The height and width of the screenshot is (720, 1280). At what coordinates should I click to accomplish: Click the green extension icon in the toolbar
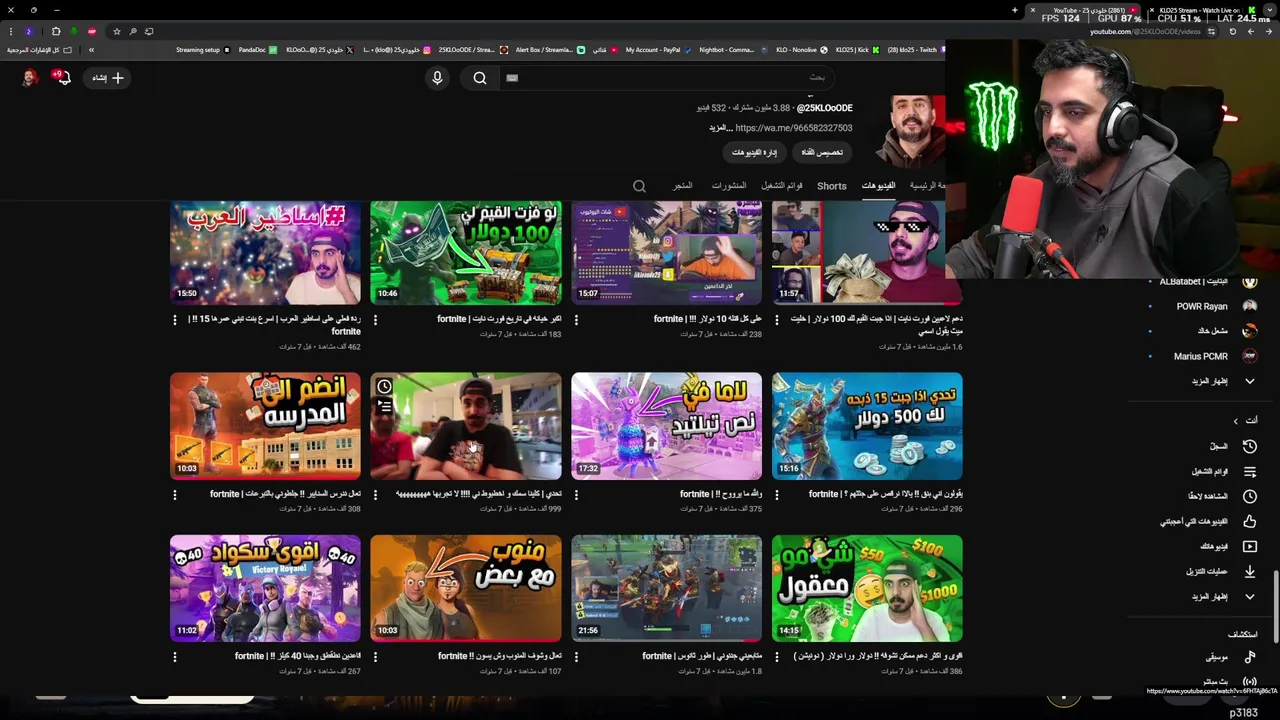point(74,31)
